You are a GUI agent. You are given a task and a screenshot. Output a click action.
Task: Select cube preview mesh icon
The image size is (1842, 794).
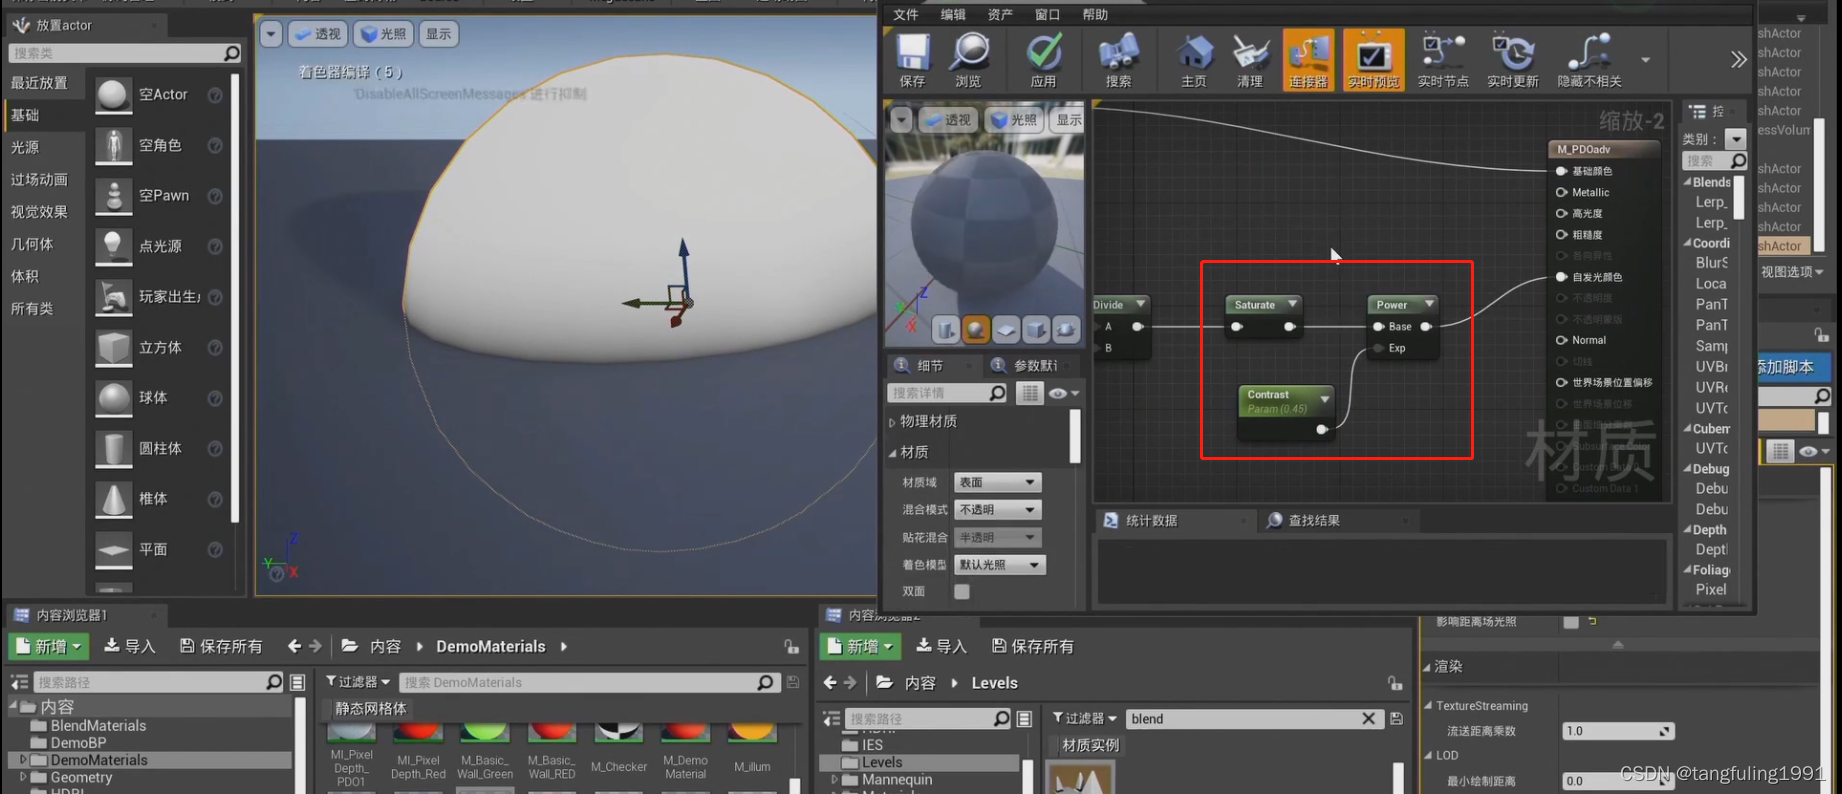click(1036, 329)
